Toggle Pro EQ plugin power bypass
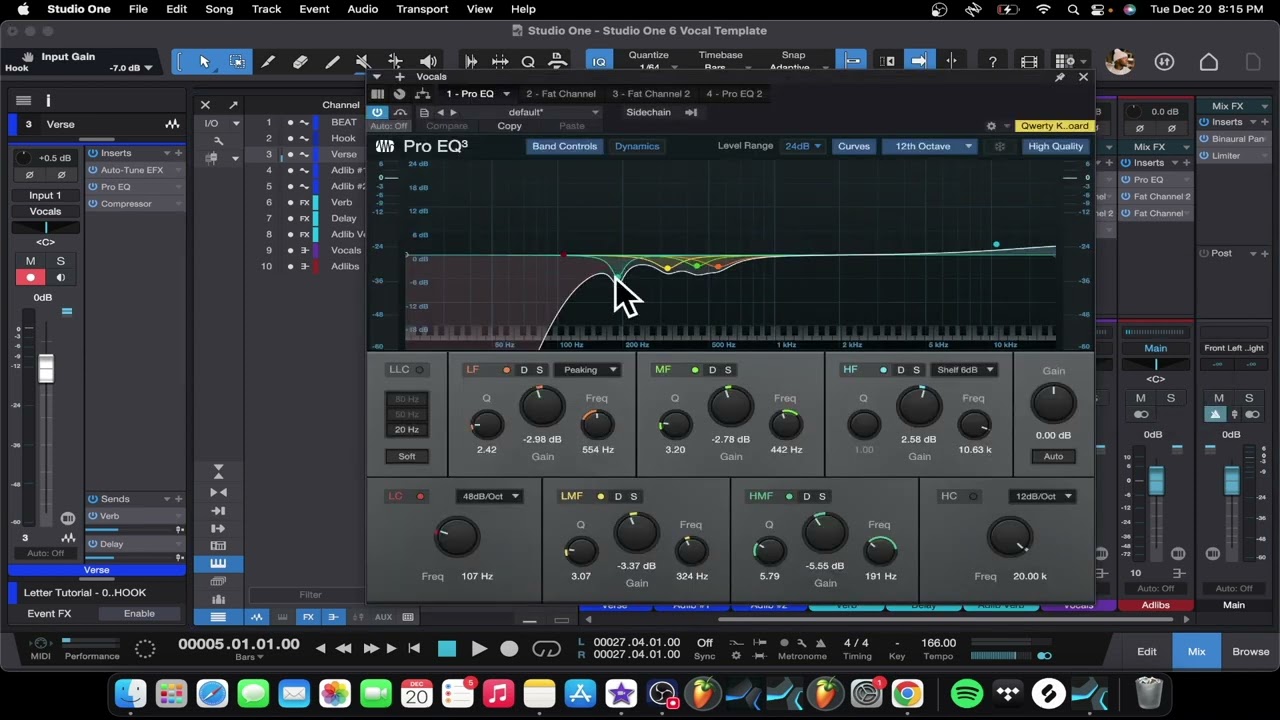The height and width of the screenshot is (720, 1280). [x=377, y=112]
